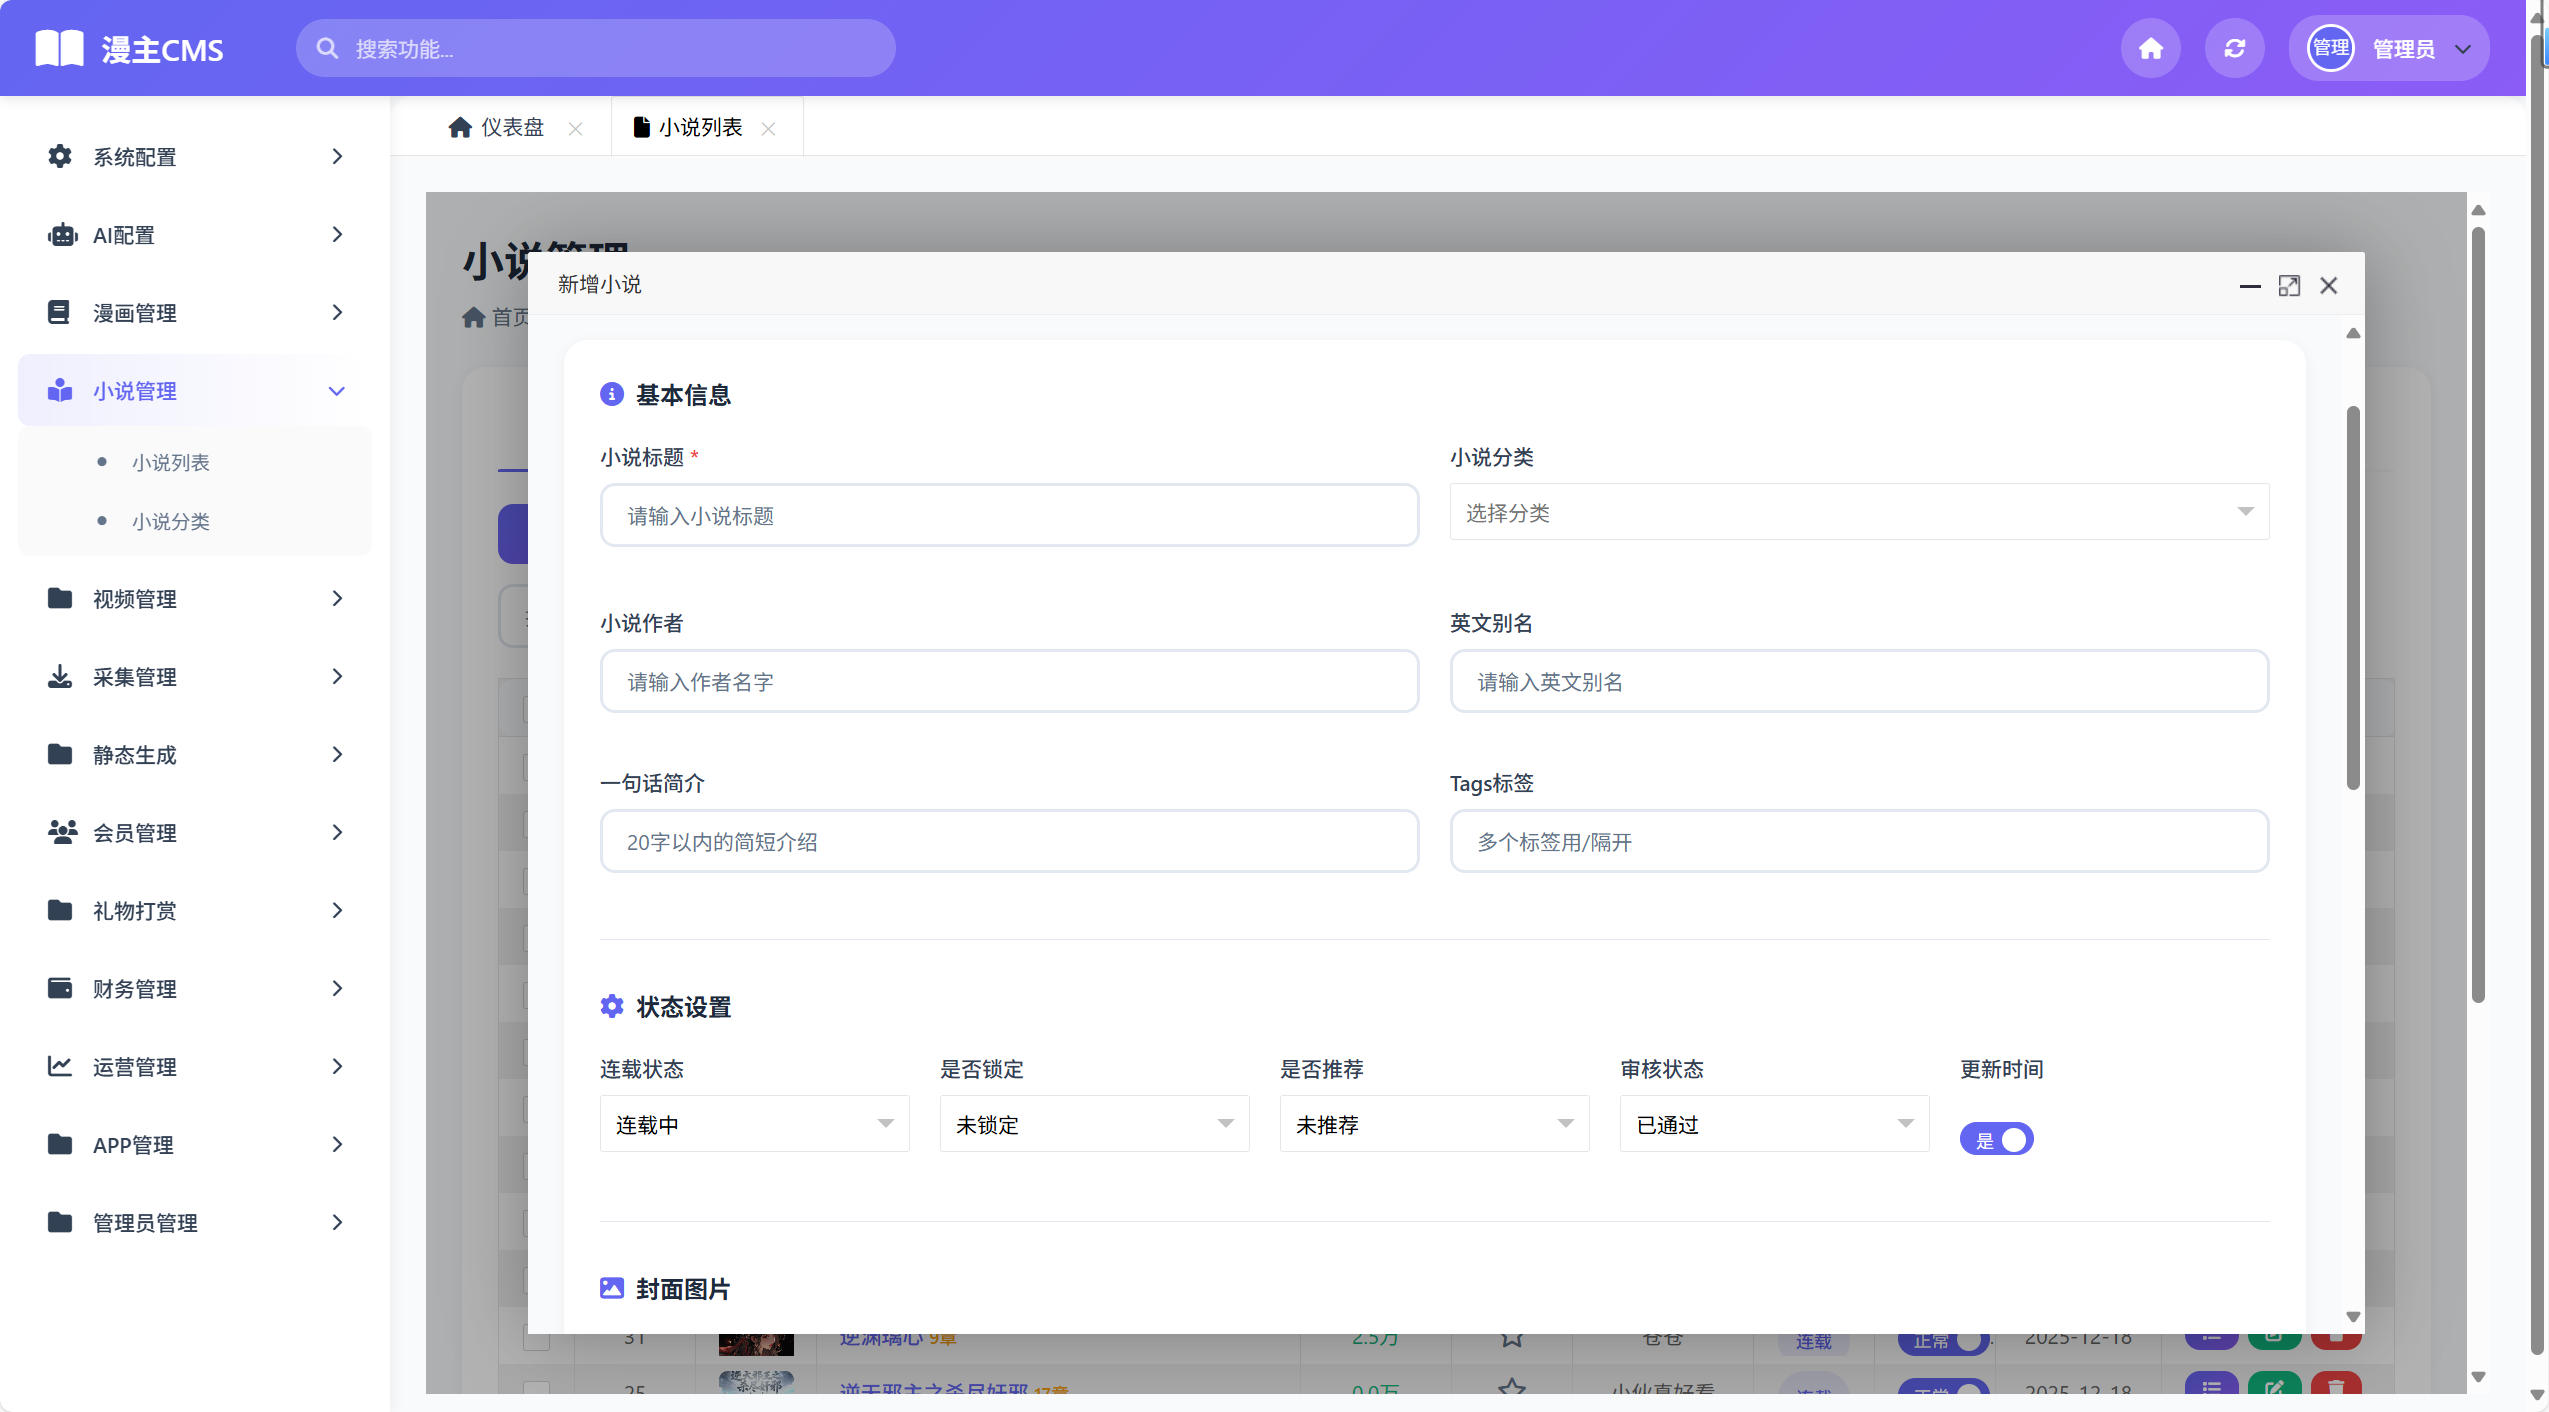Collapse the 小说管理 sidebar menu
The image size is (2549, 1412).
[337, 390]
